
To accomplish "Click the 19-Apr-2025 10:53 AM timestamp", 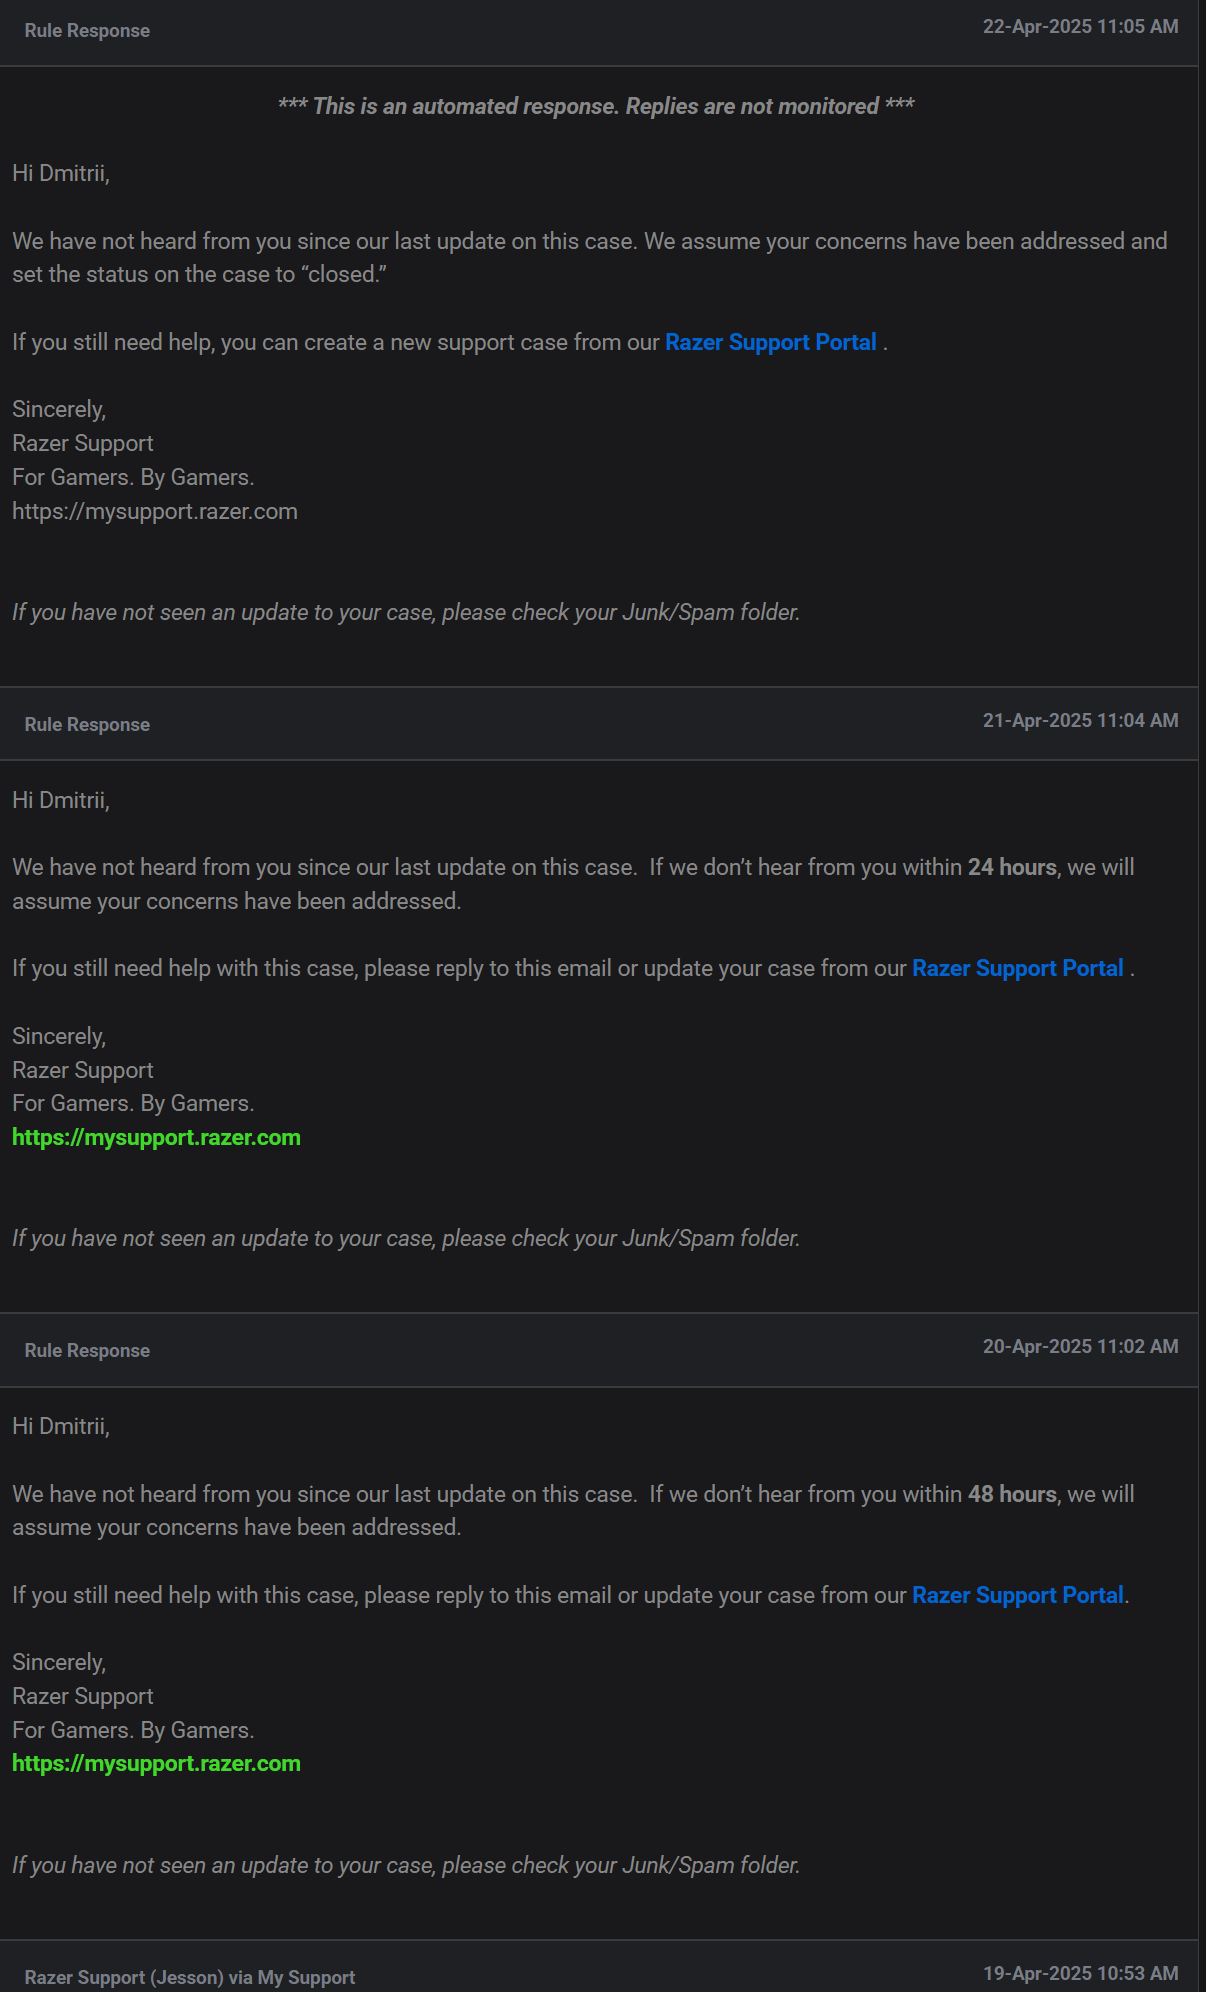I will pos(1080,1973).
